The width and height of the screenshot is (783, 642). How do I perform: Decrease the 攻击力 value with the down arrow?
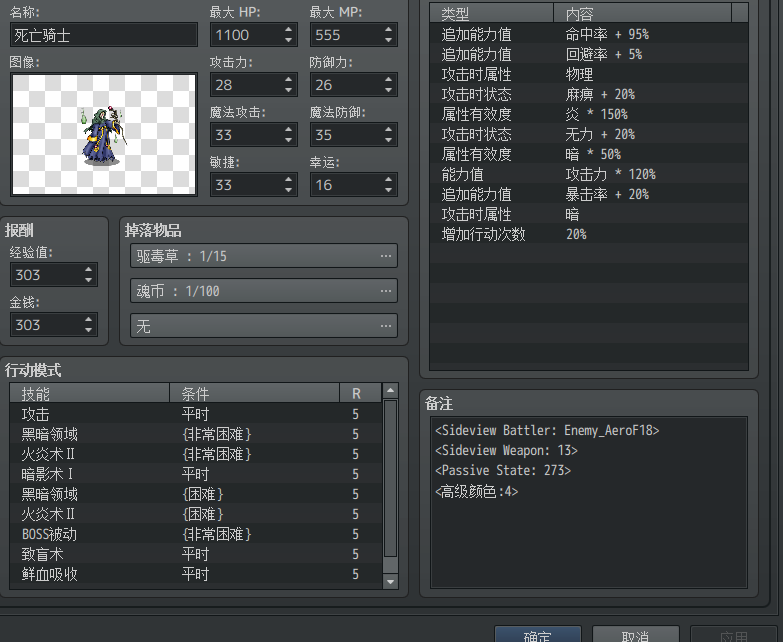click(289, 90)
